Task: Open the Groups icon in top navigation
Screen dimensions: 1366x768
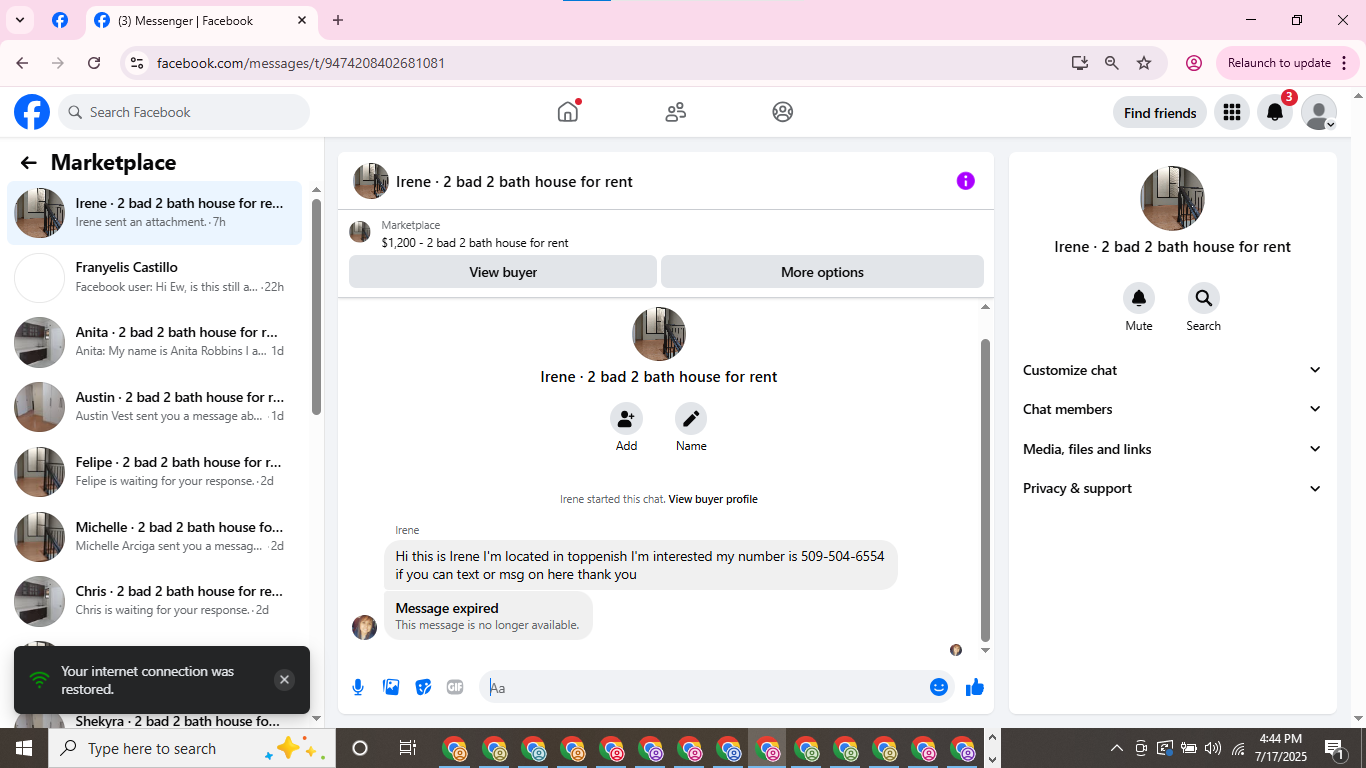Action: point(783,112)
